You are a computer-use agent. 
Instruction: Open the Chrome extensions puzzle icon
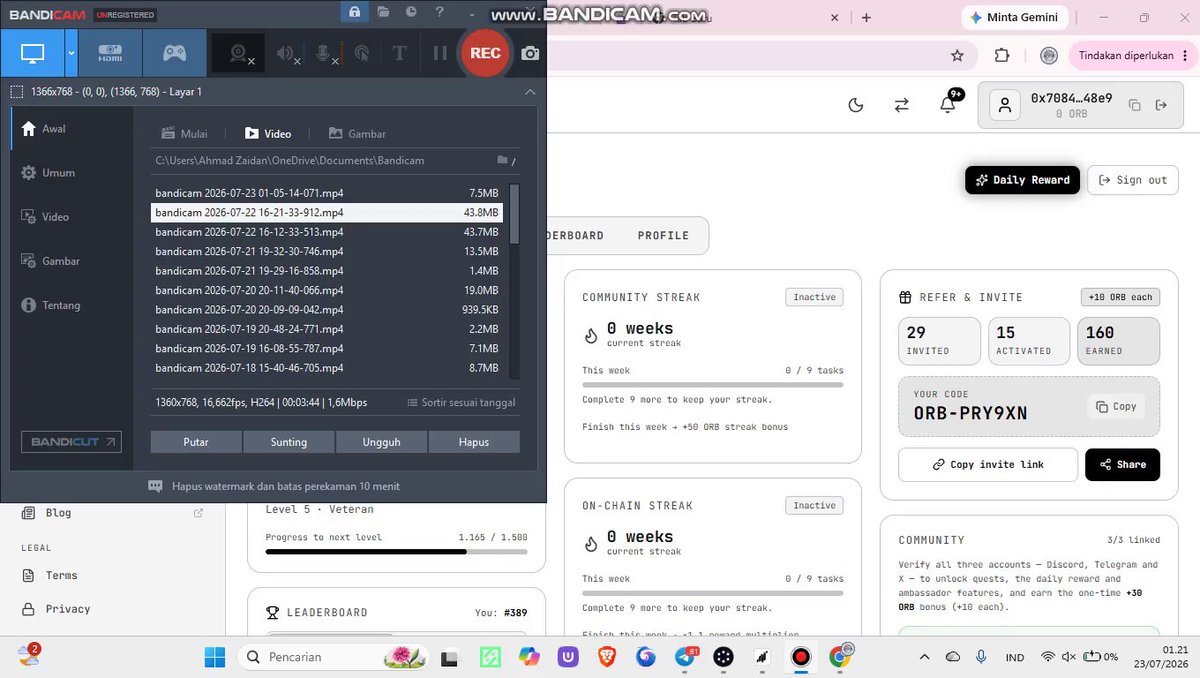[x=1002, y=56]
